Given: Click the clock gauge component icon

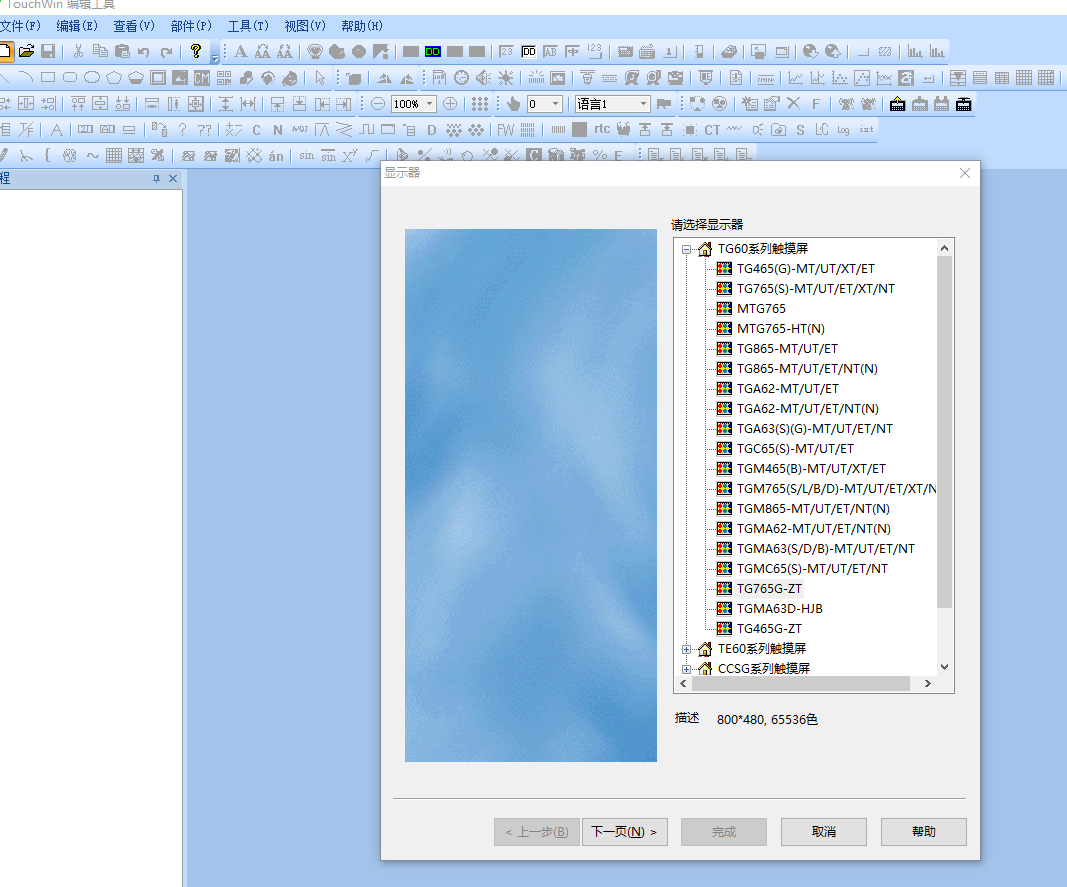Looking at the screenshot, I should (461, 78).
